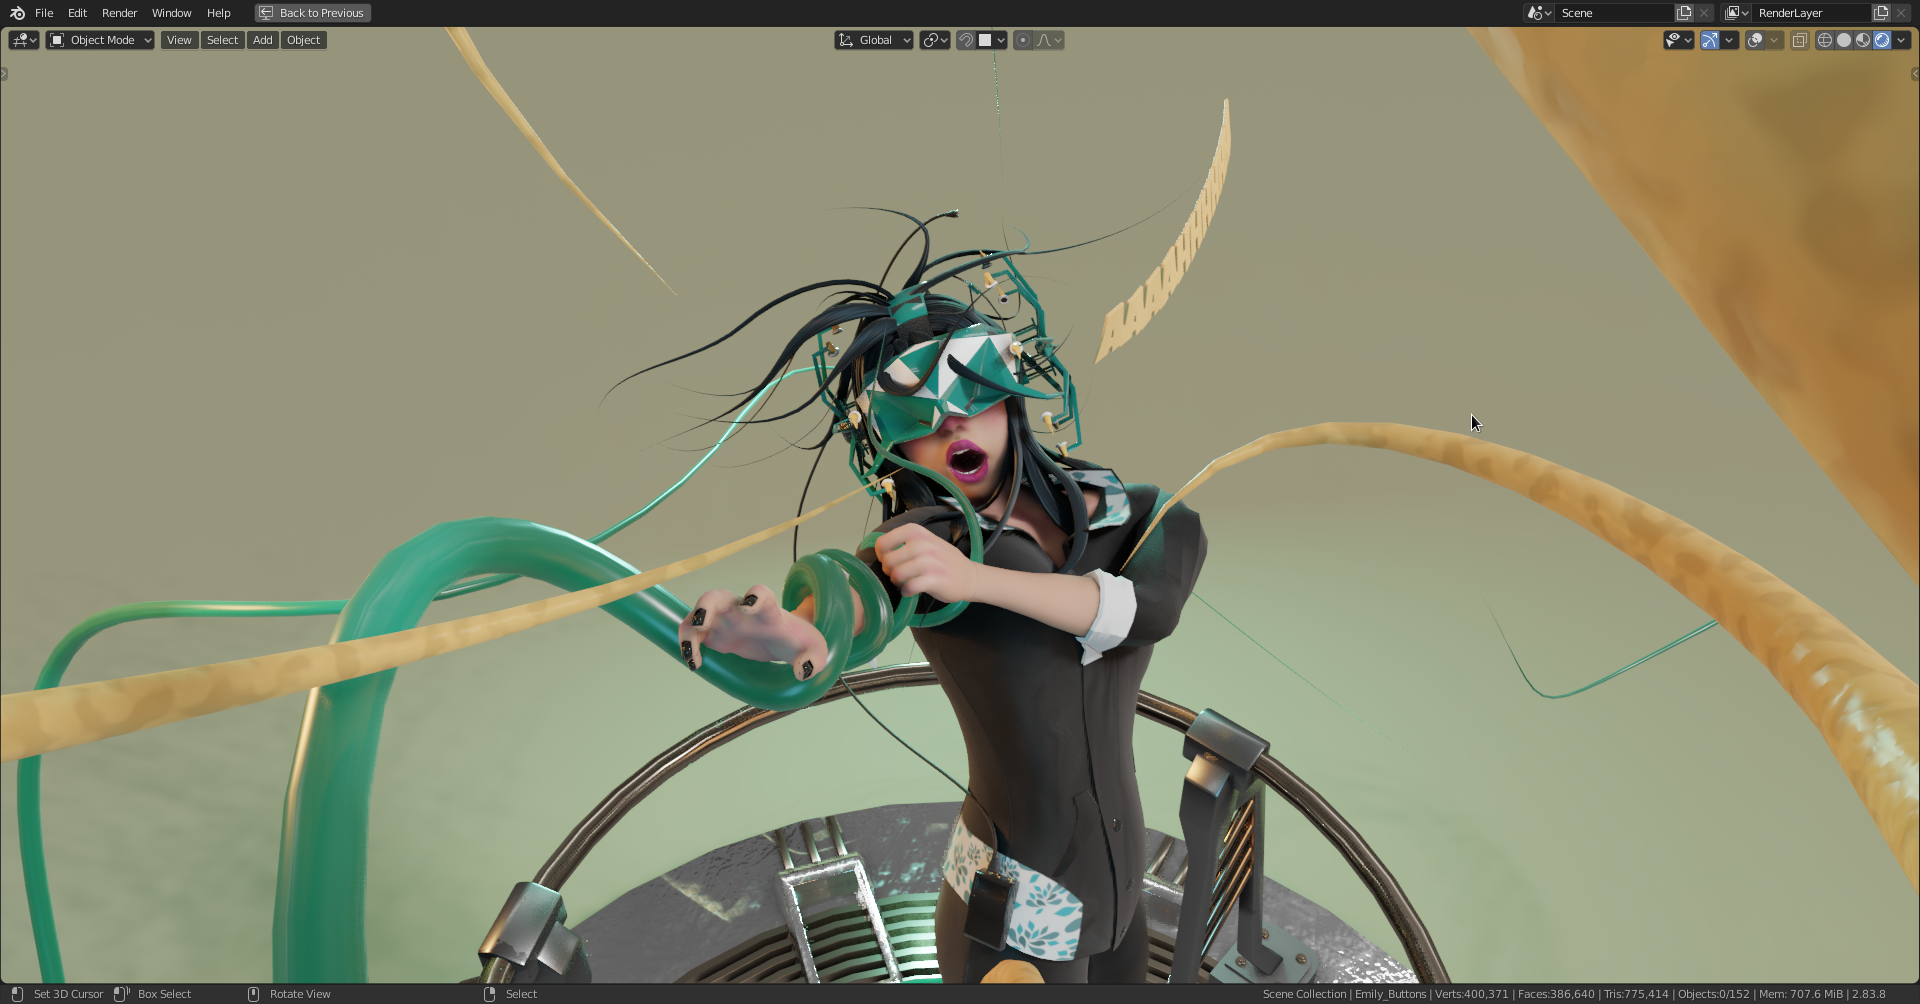Open the Window menu
The image size is (1920, 1004).
(171, 13)
